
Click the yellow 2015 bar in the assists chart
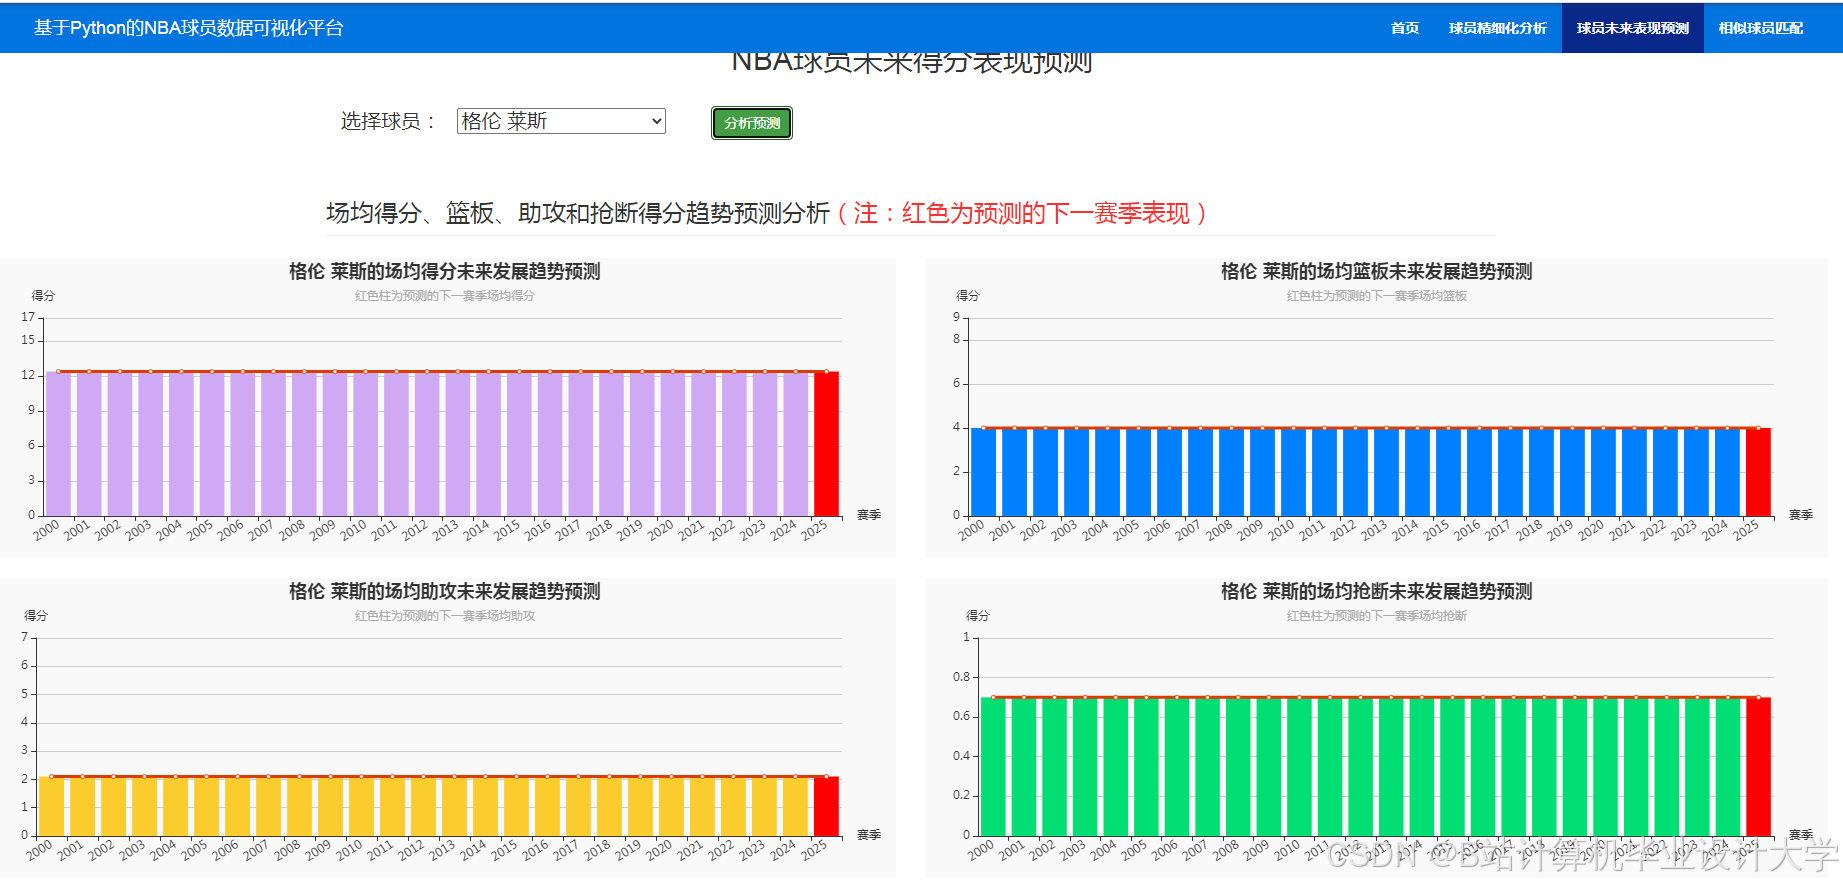(516, 806)
